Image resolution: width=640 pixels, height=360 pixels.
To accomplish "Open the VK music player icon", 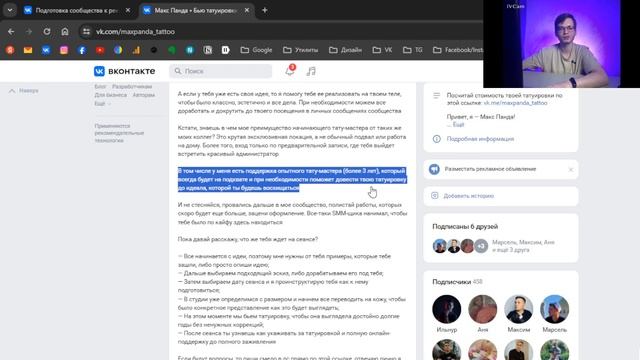I will click(x=311, y=71).
